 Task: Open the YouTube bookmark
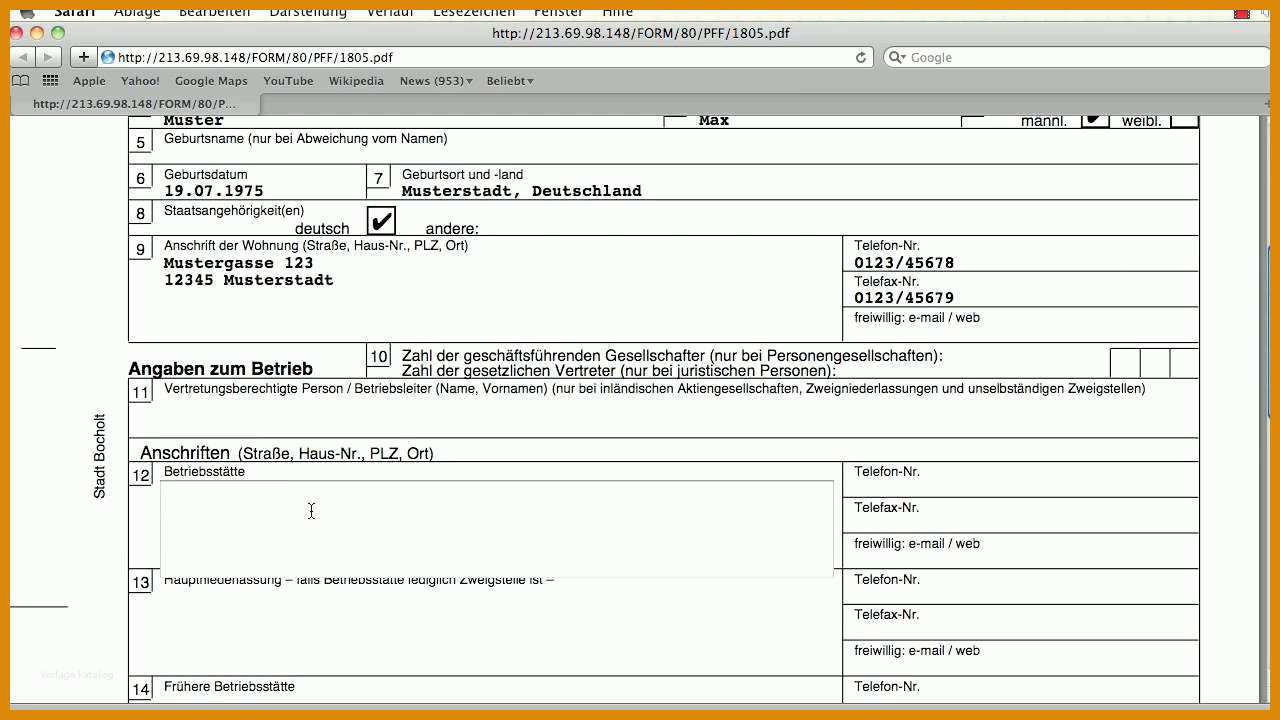click(288, 81)
